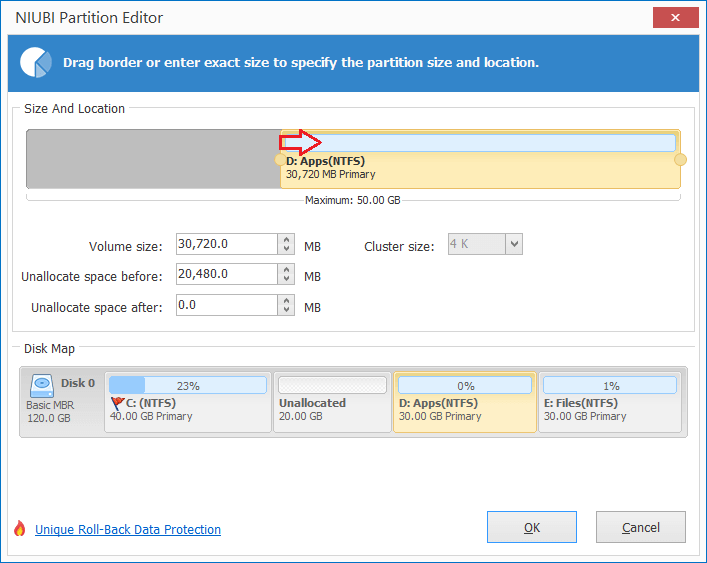Click the 'Maximum: 50.00 GB' label
The image size is (707, 563).
pos(353,200)
